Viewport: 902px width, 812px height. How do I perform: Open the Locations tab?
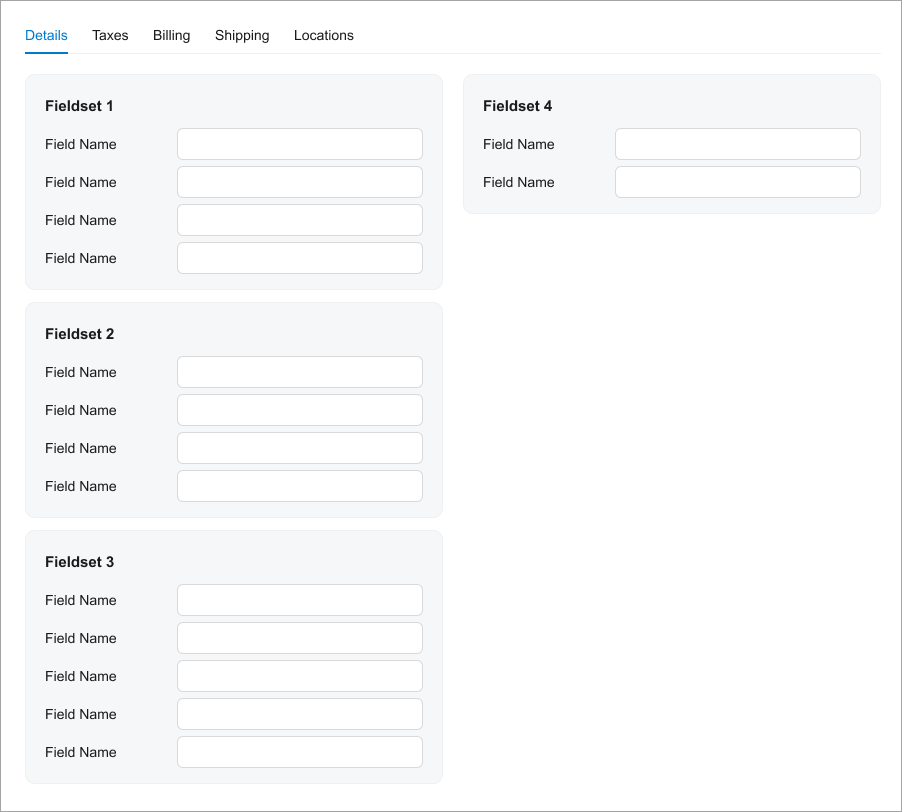click(323, 35)
